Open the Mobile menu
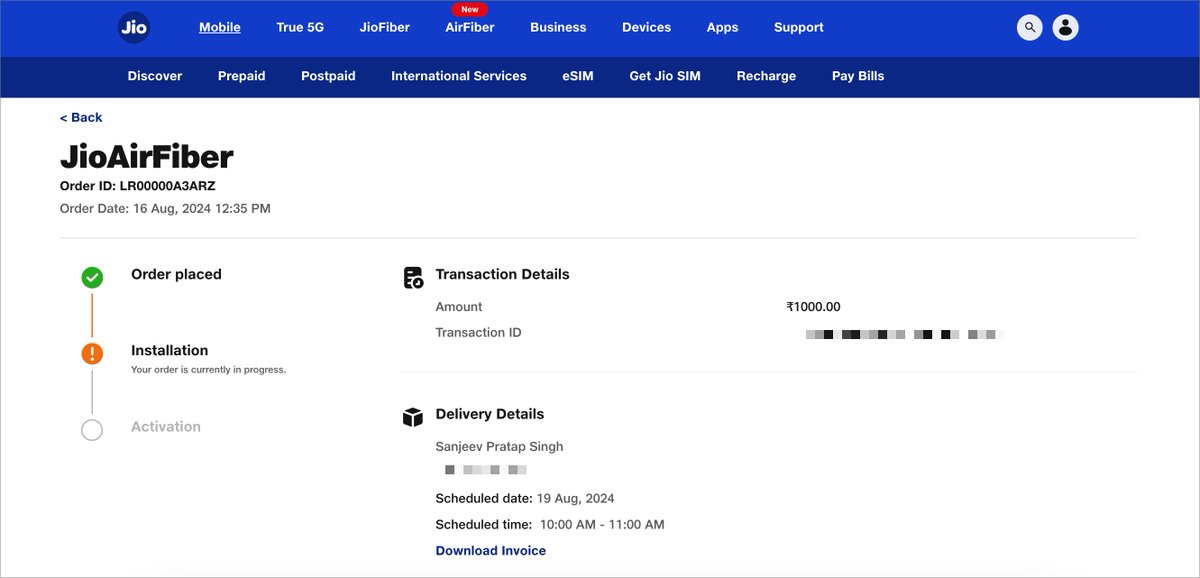 pos(220,27)
